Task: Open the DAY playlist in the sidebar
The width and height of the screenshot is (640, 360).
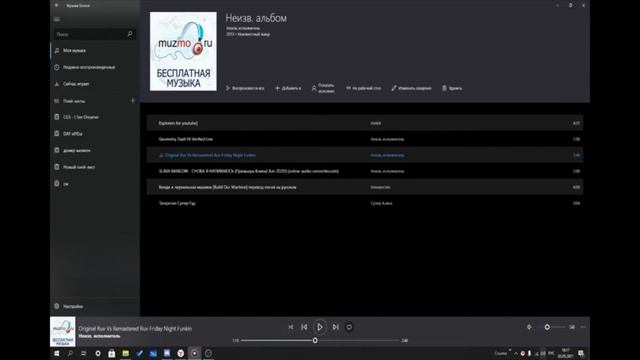Action: click(95, 134)
